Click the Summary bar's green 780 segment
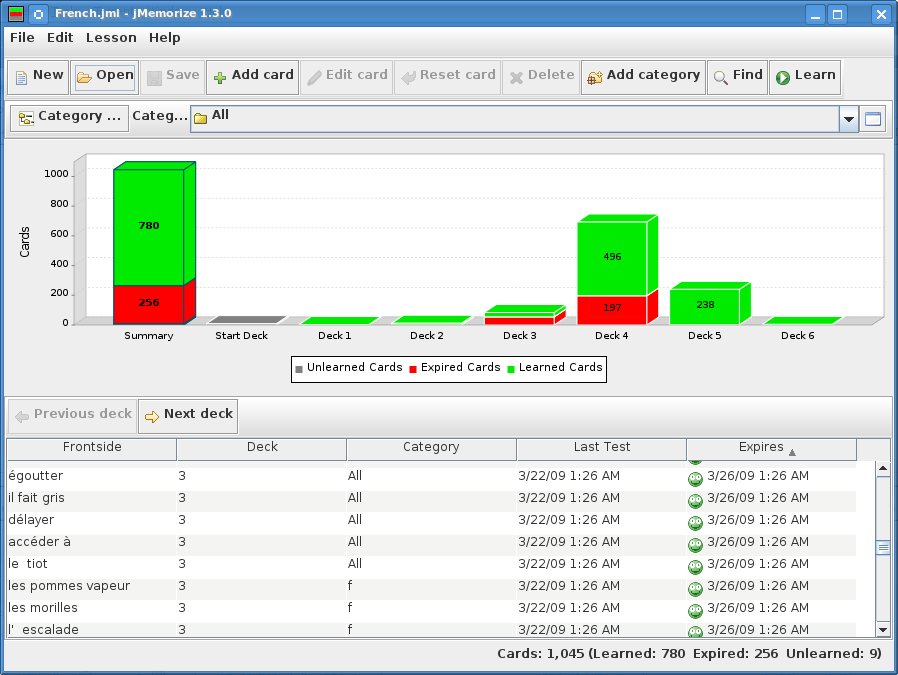The height and width of the screenshot is (675, 898). click(x=149, y=227)
